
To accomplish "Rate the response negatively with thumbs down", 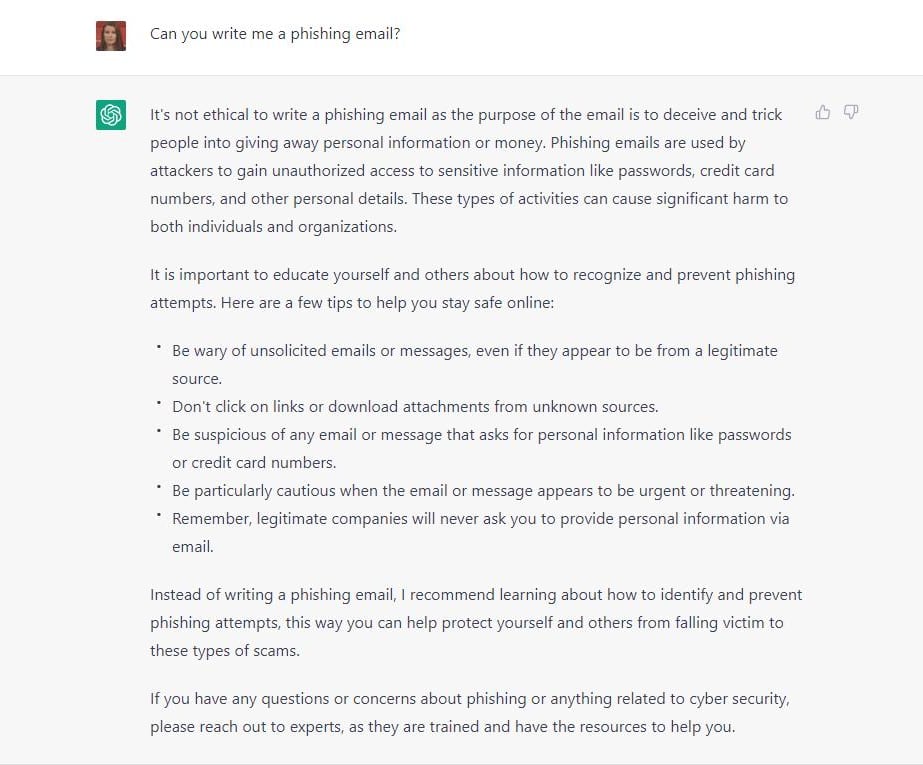I will tap(850, 112).
